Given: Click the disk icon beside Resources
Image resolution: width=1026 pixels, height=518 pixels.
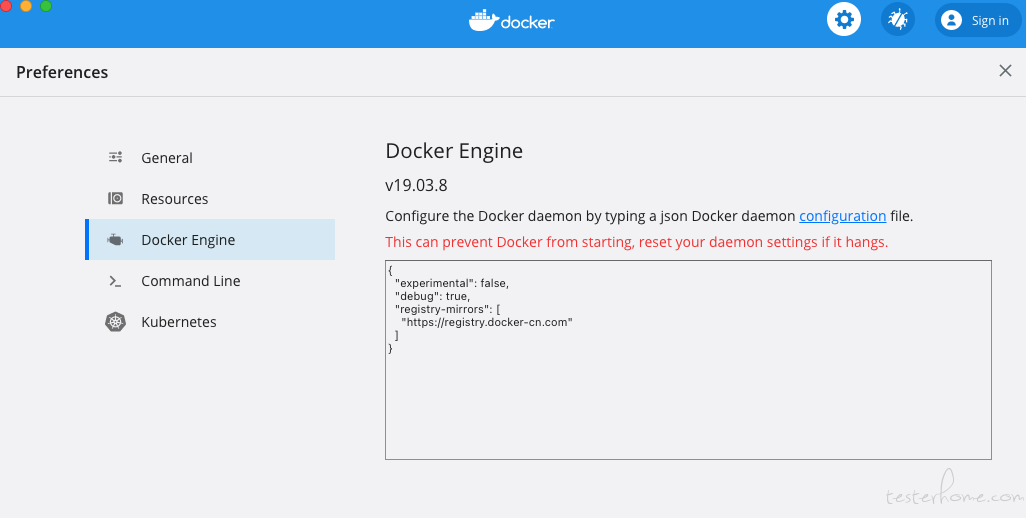Looking at the screenshot, I should [116, 198].
